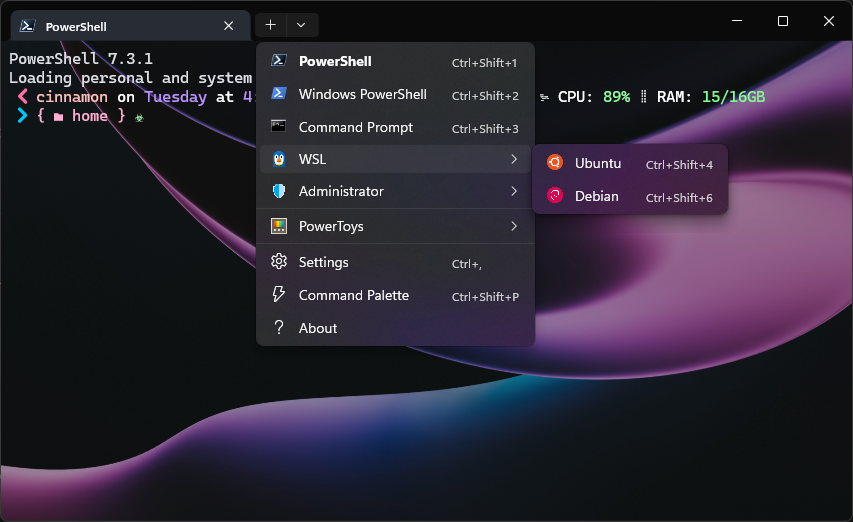Toggle the new tab dropdown arrow
853x522 pixels.
coord(301,25)
